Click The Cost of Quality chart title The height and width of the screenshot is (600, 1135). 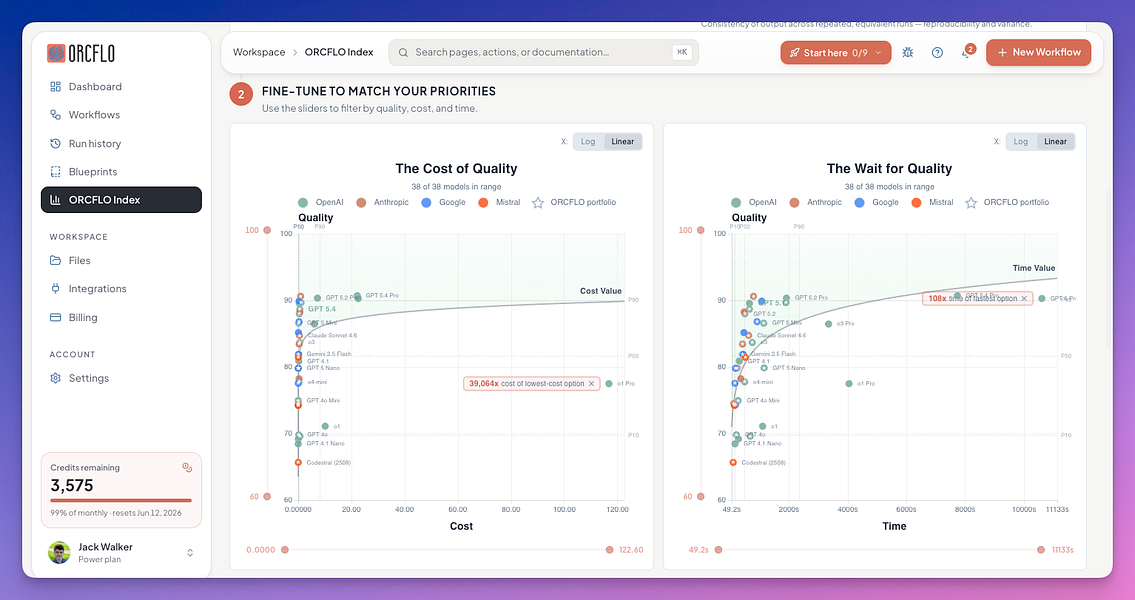tap(456, 169)
